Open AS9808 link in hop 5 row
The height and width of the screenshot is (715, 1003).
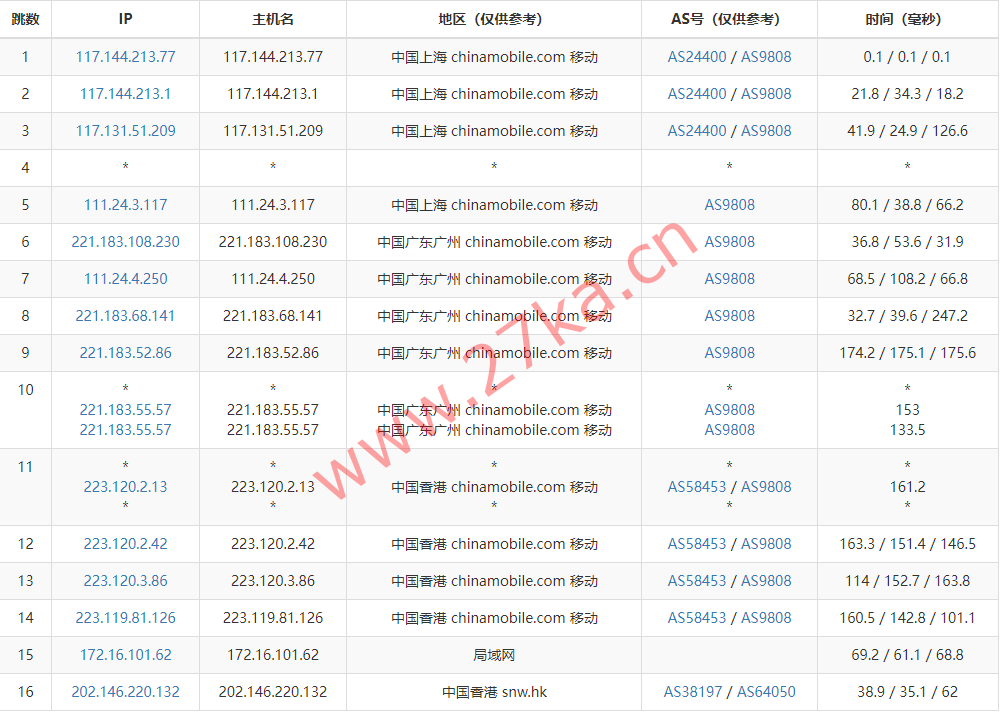coord(729,205)
